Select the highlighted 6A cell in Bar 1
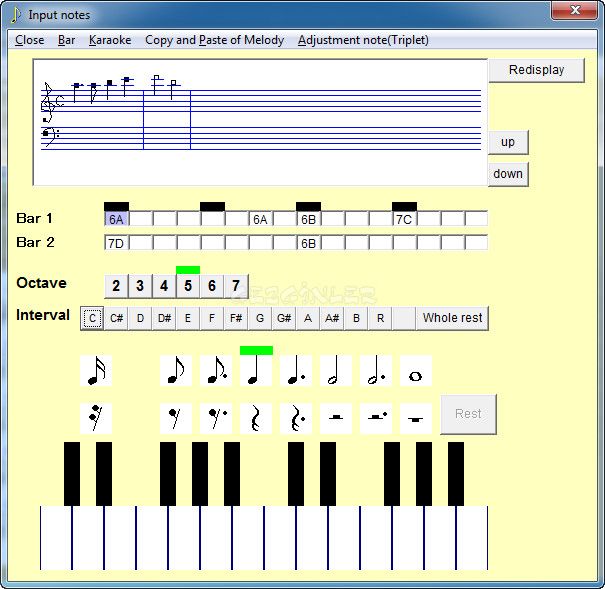This screenshot has width=605, height=589. [116, 219]
